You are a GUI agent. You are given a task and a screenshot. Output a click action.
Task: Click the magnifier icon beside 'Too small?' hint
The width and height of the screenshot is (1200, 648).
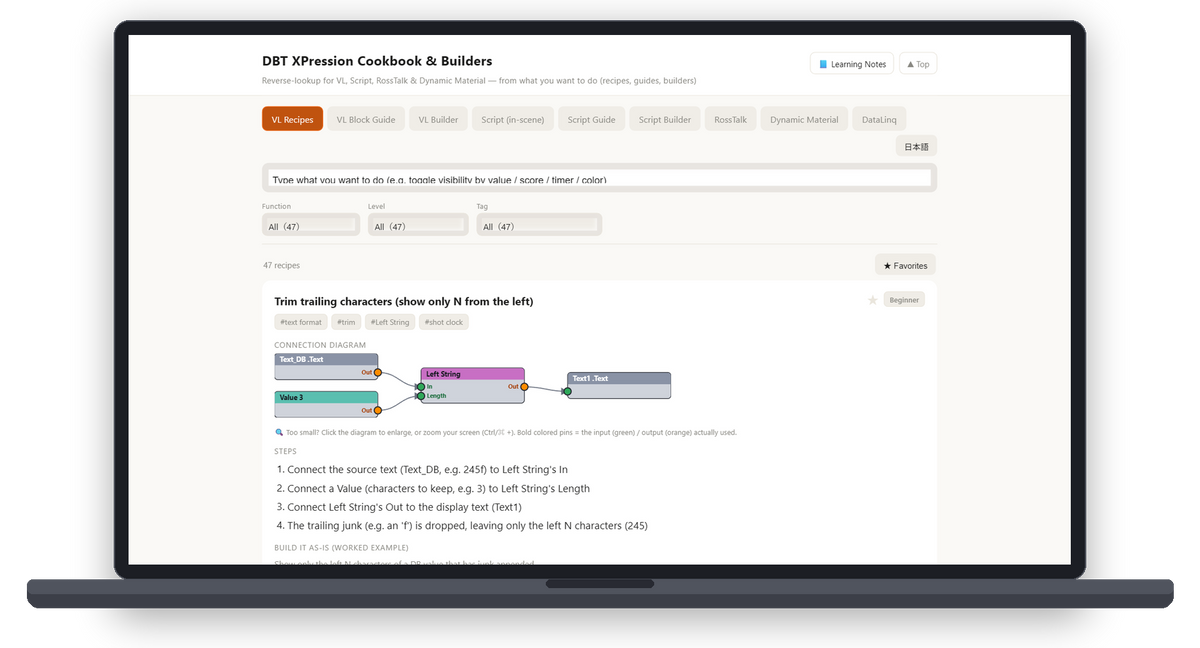click(x=279, y=433)
